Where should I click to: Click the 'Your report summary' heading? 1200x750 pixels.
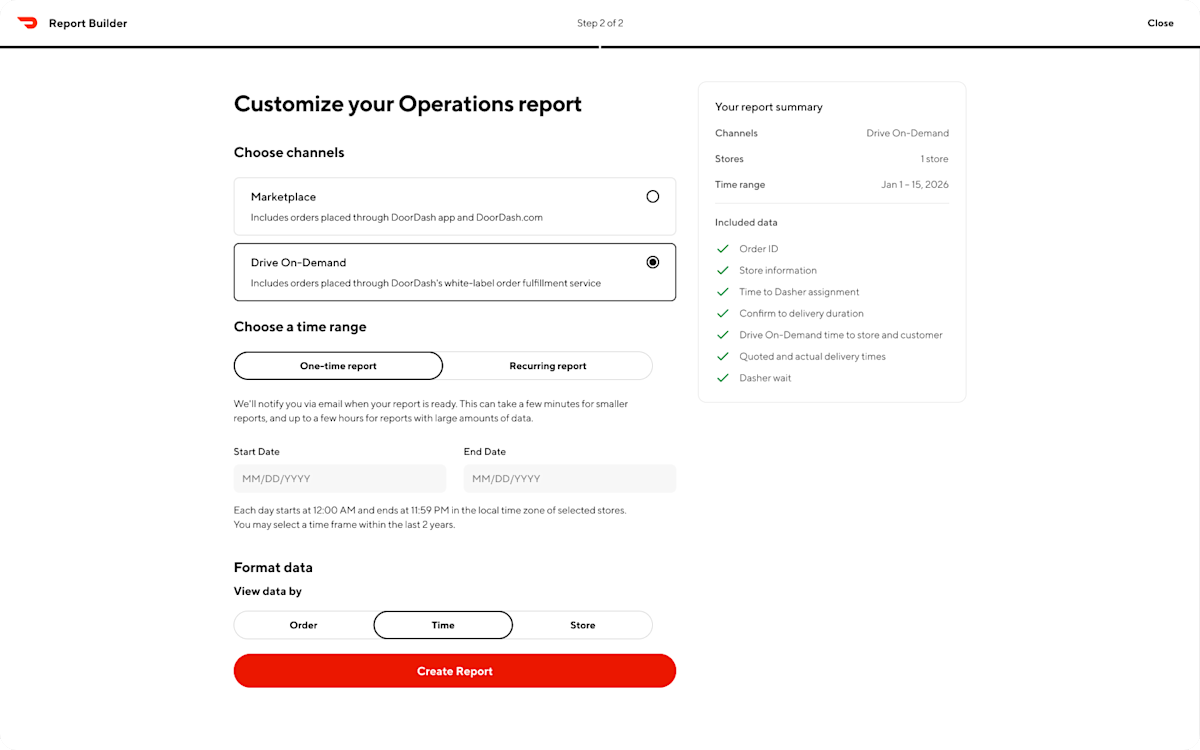tap(769, 107)
